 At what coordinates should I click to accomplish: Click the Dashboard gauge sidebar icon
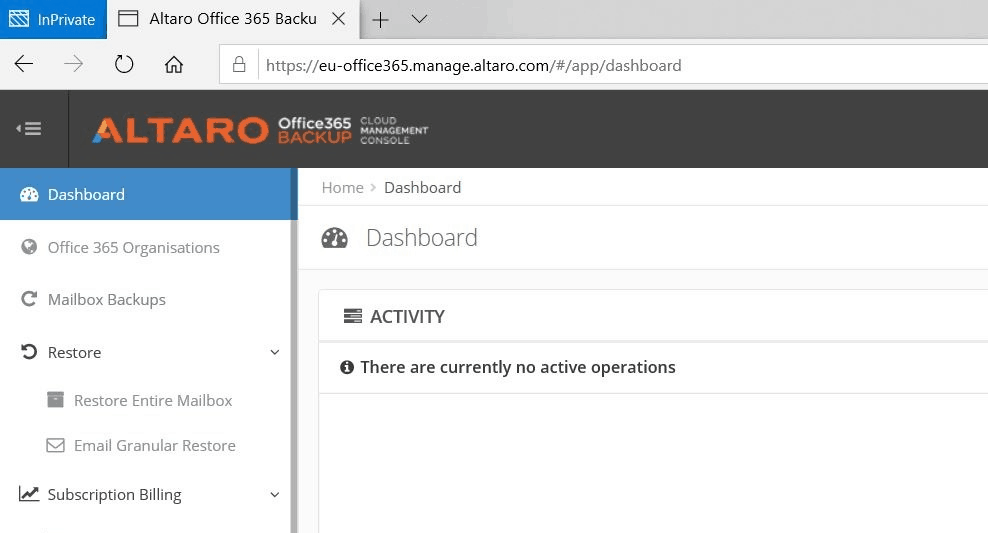29,195
